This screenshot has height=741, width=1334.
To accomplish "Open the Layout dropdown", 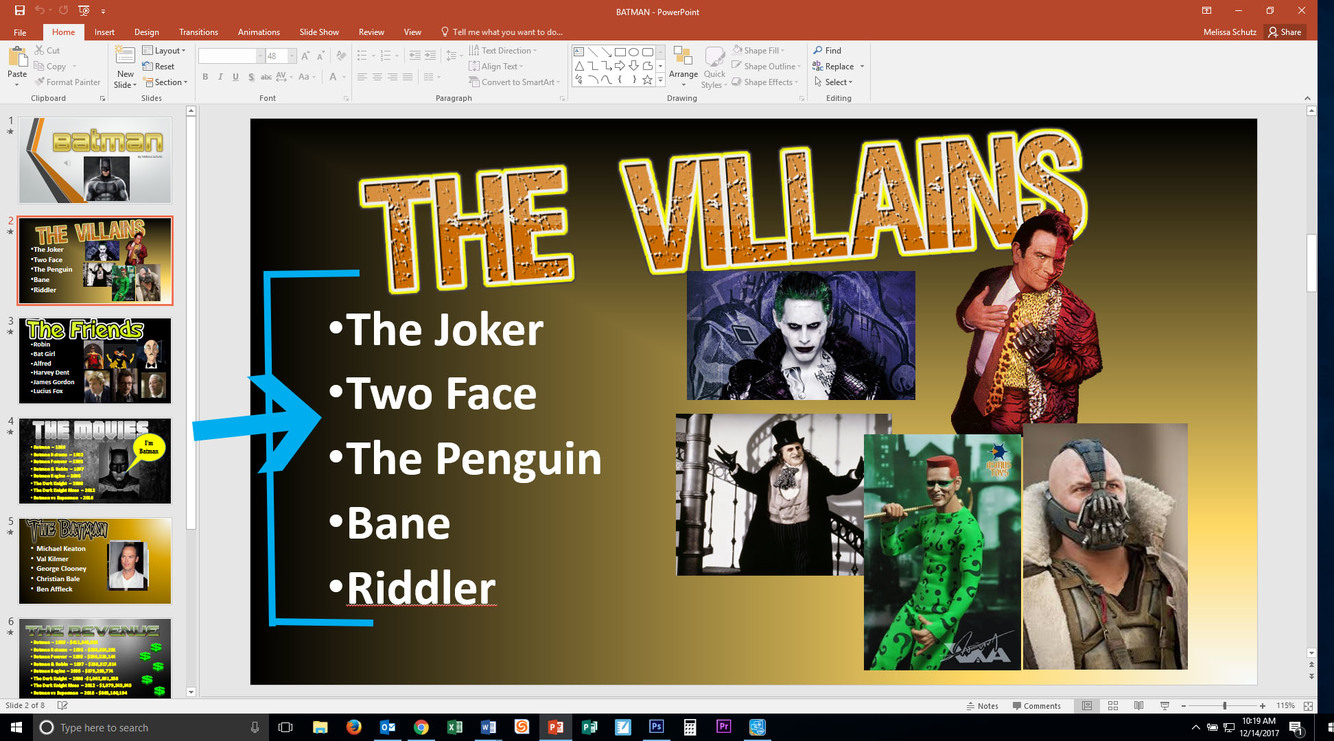I will [x=164, y=50].
